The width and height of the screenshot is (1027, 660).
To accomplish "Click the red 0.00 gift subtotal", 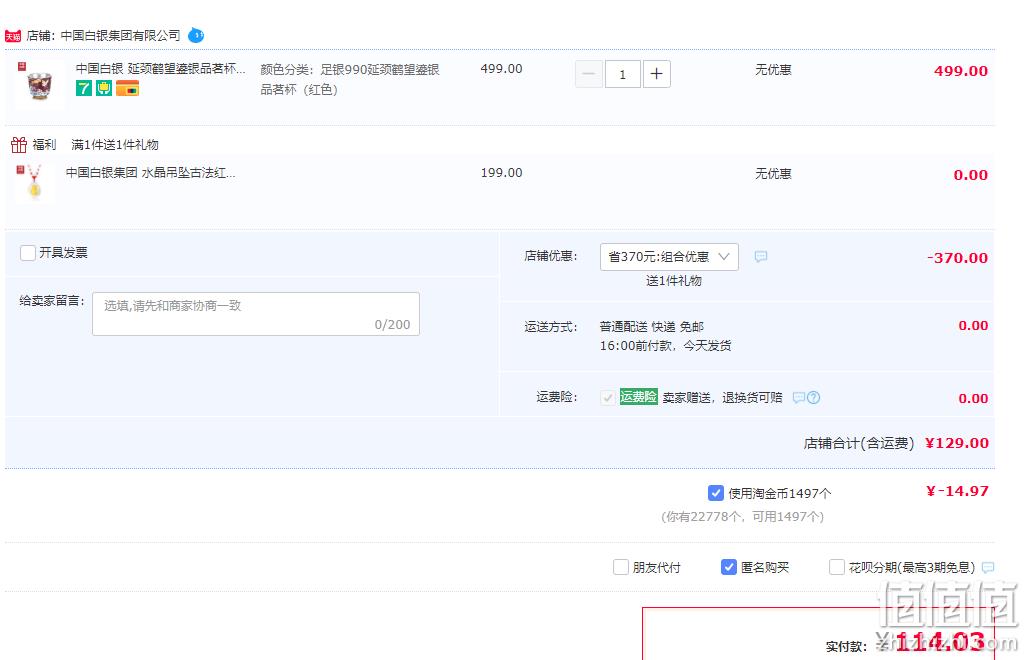I will pos(970,175).
